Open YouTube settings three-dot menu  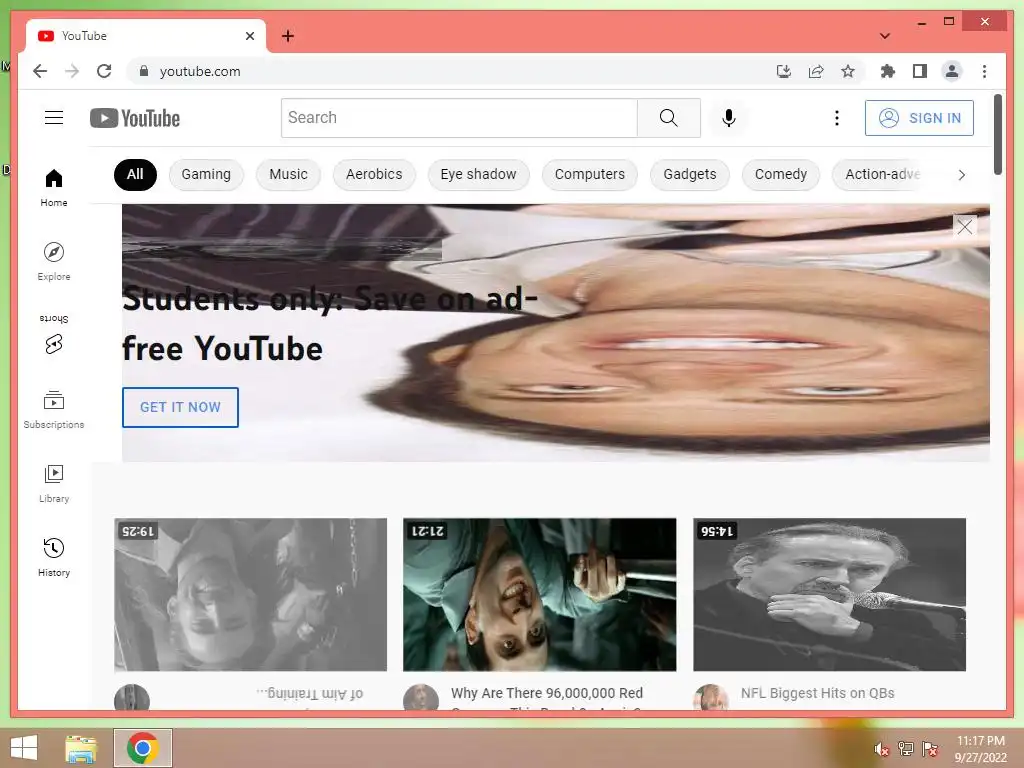837,118
